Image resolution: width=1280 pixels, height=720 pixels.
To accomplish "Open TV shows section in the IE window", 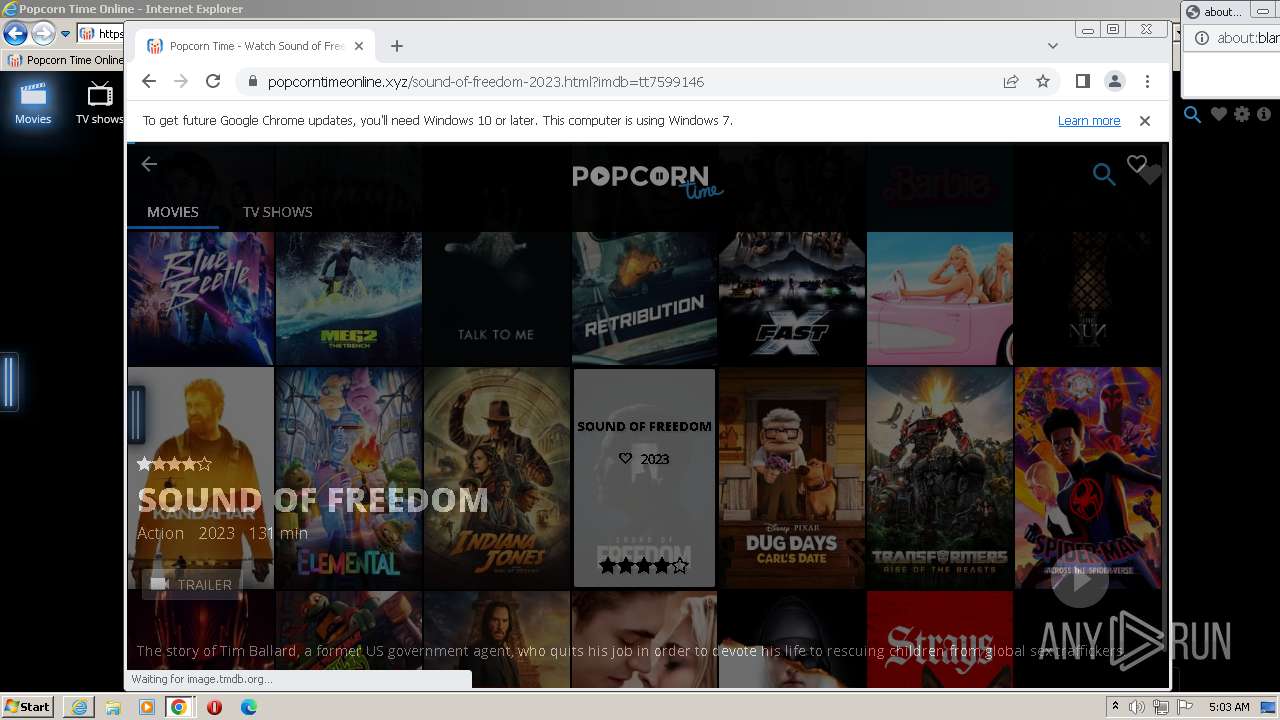I will 99,103.
